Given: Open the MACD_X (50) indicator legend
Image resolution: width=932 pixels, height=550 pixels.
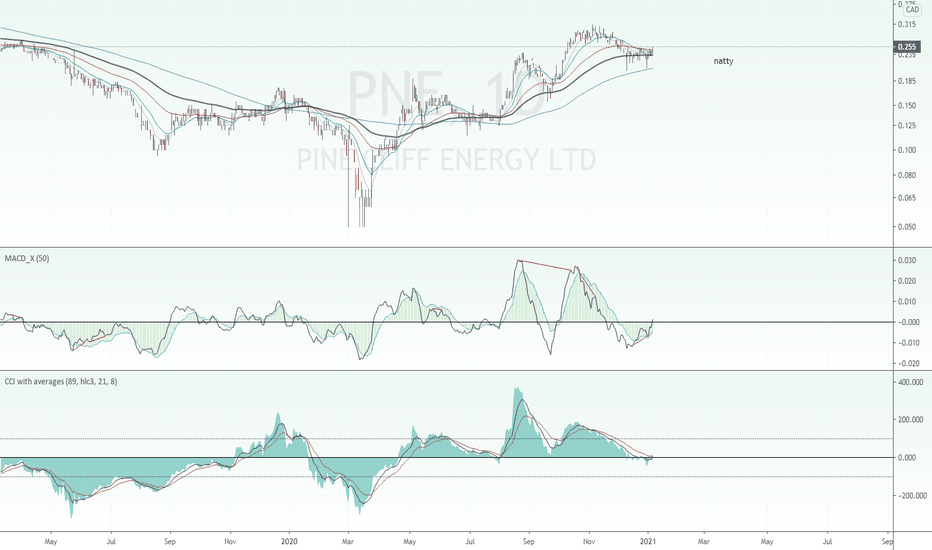Looking at the screenshot, I should (27, 258).
